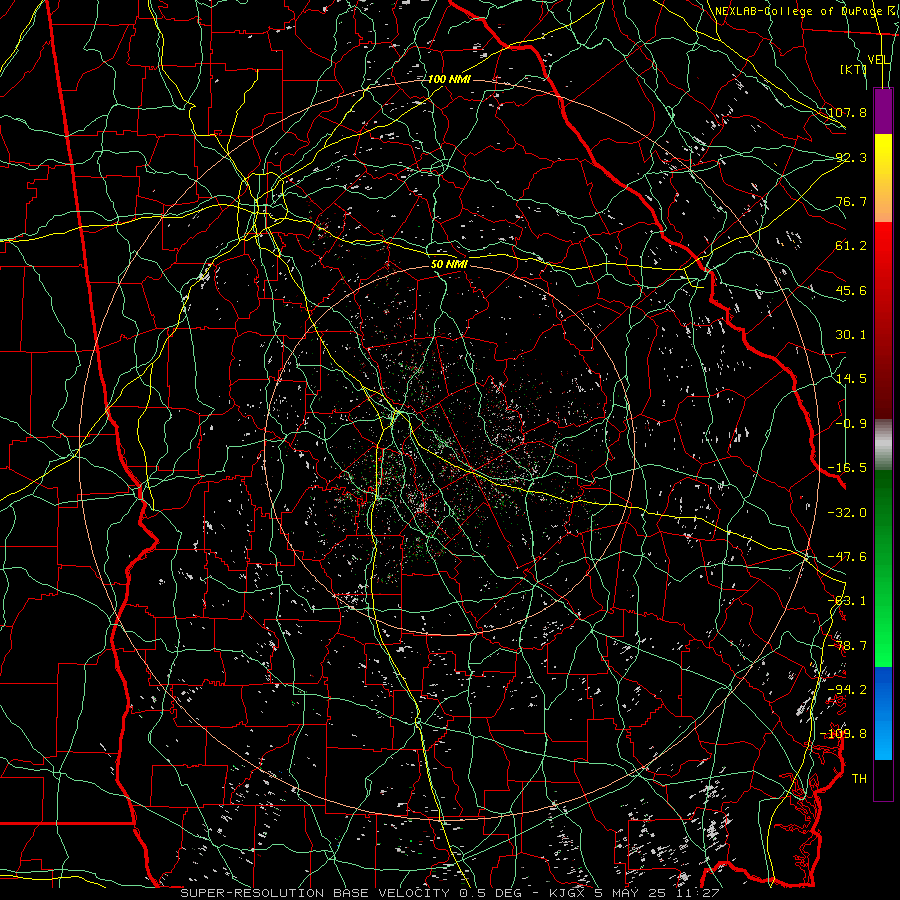Select the -47.6 velocity scale value
Screen dimensions: 900x900
click(847, 557)
